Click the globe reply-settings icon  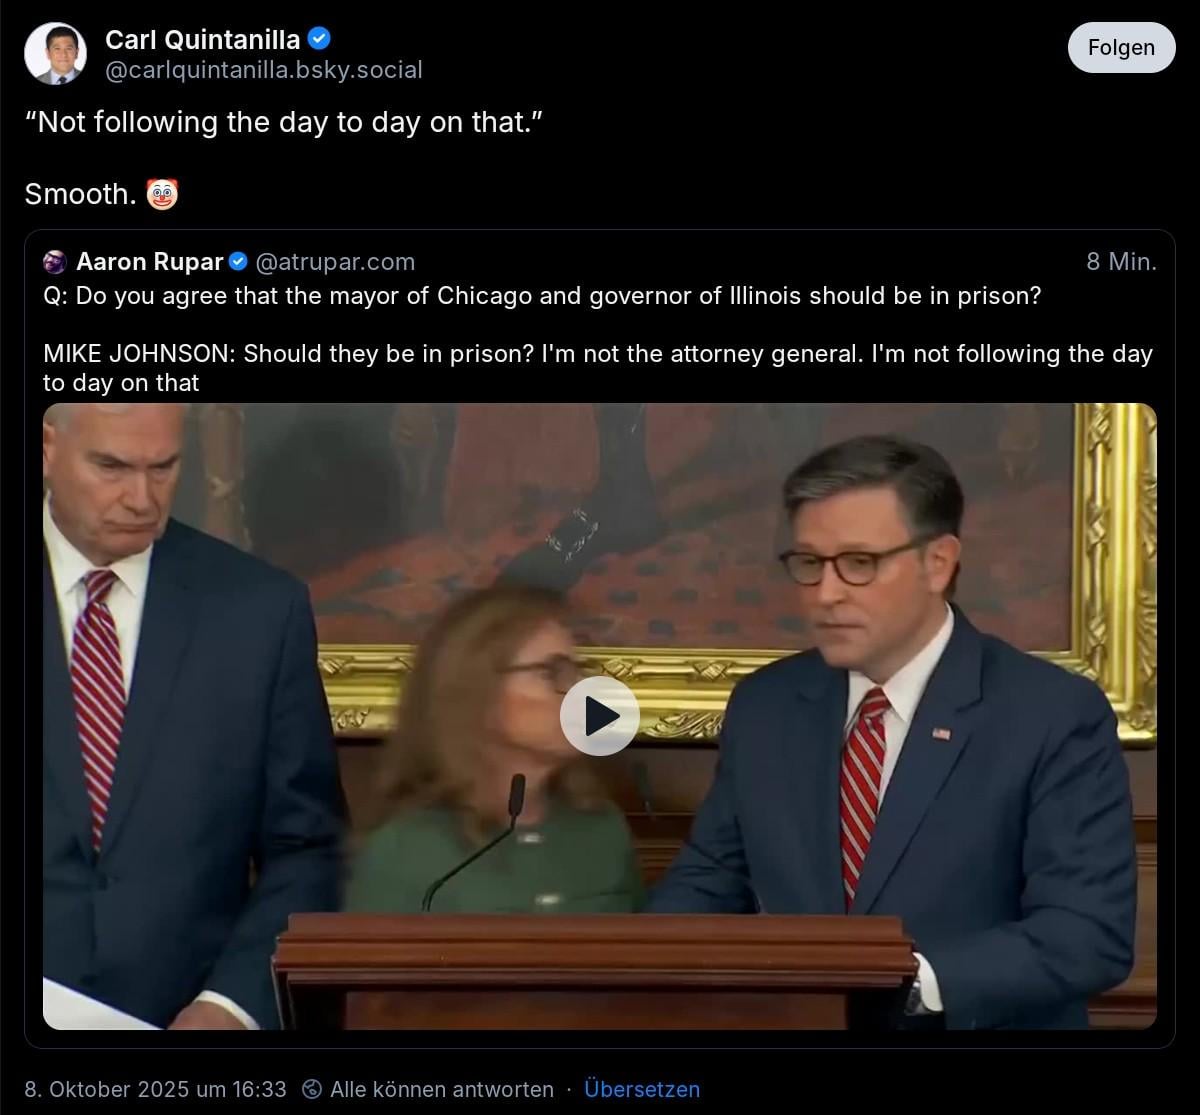pyautogui.click(x=313, y=1089)
